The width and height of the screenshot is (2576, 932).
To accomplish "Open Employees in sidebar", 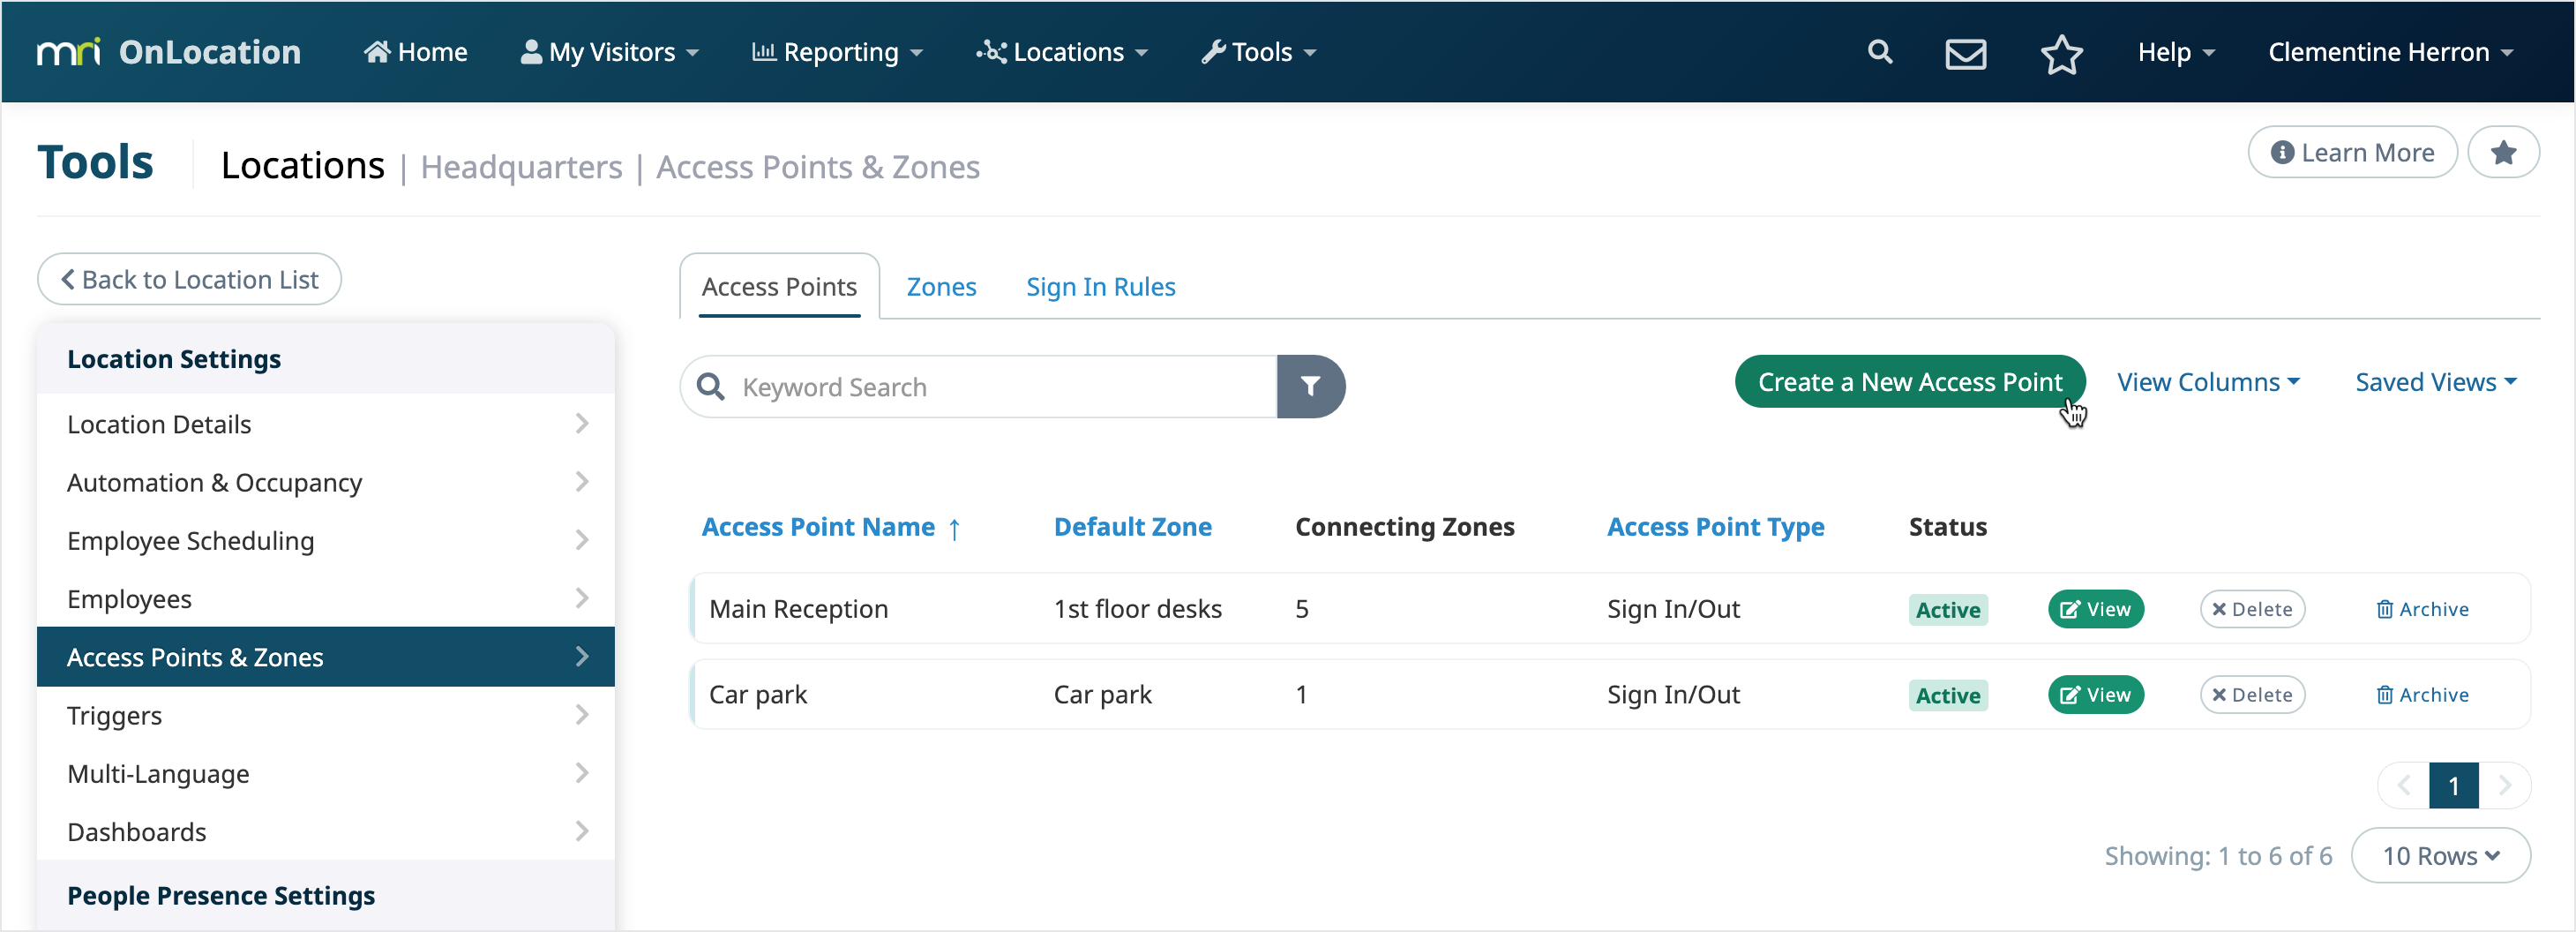I will pos(326,598).
